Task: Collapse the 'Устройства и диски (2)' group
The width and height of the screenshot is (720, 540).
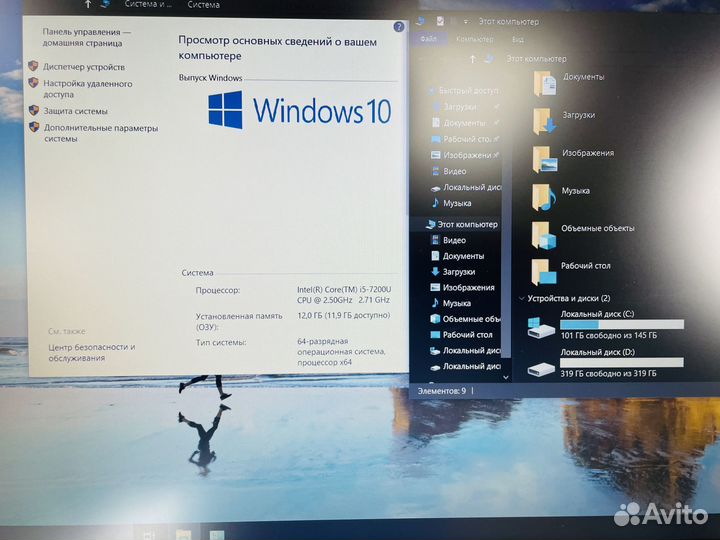Action: point(522,298)
